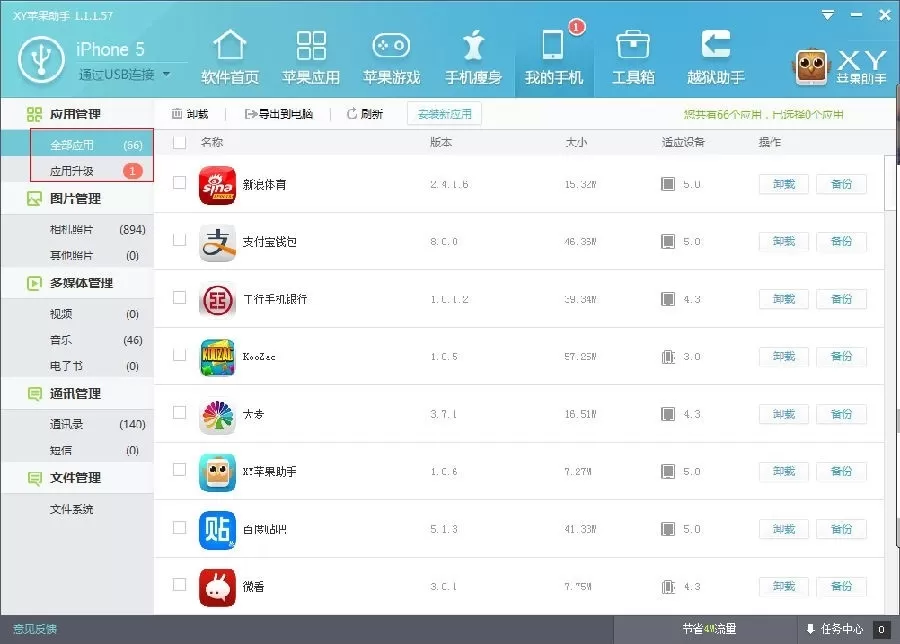Click the 文件管理 section icon
Screen dimensions: 900x644
[x=34, y=478]
